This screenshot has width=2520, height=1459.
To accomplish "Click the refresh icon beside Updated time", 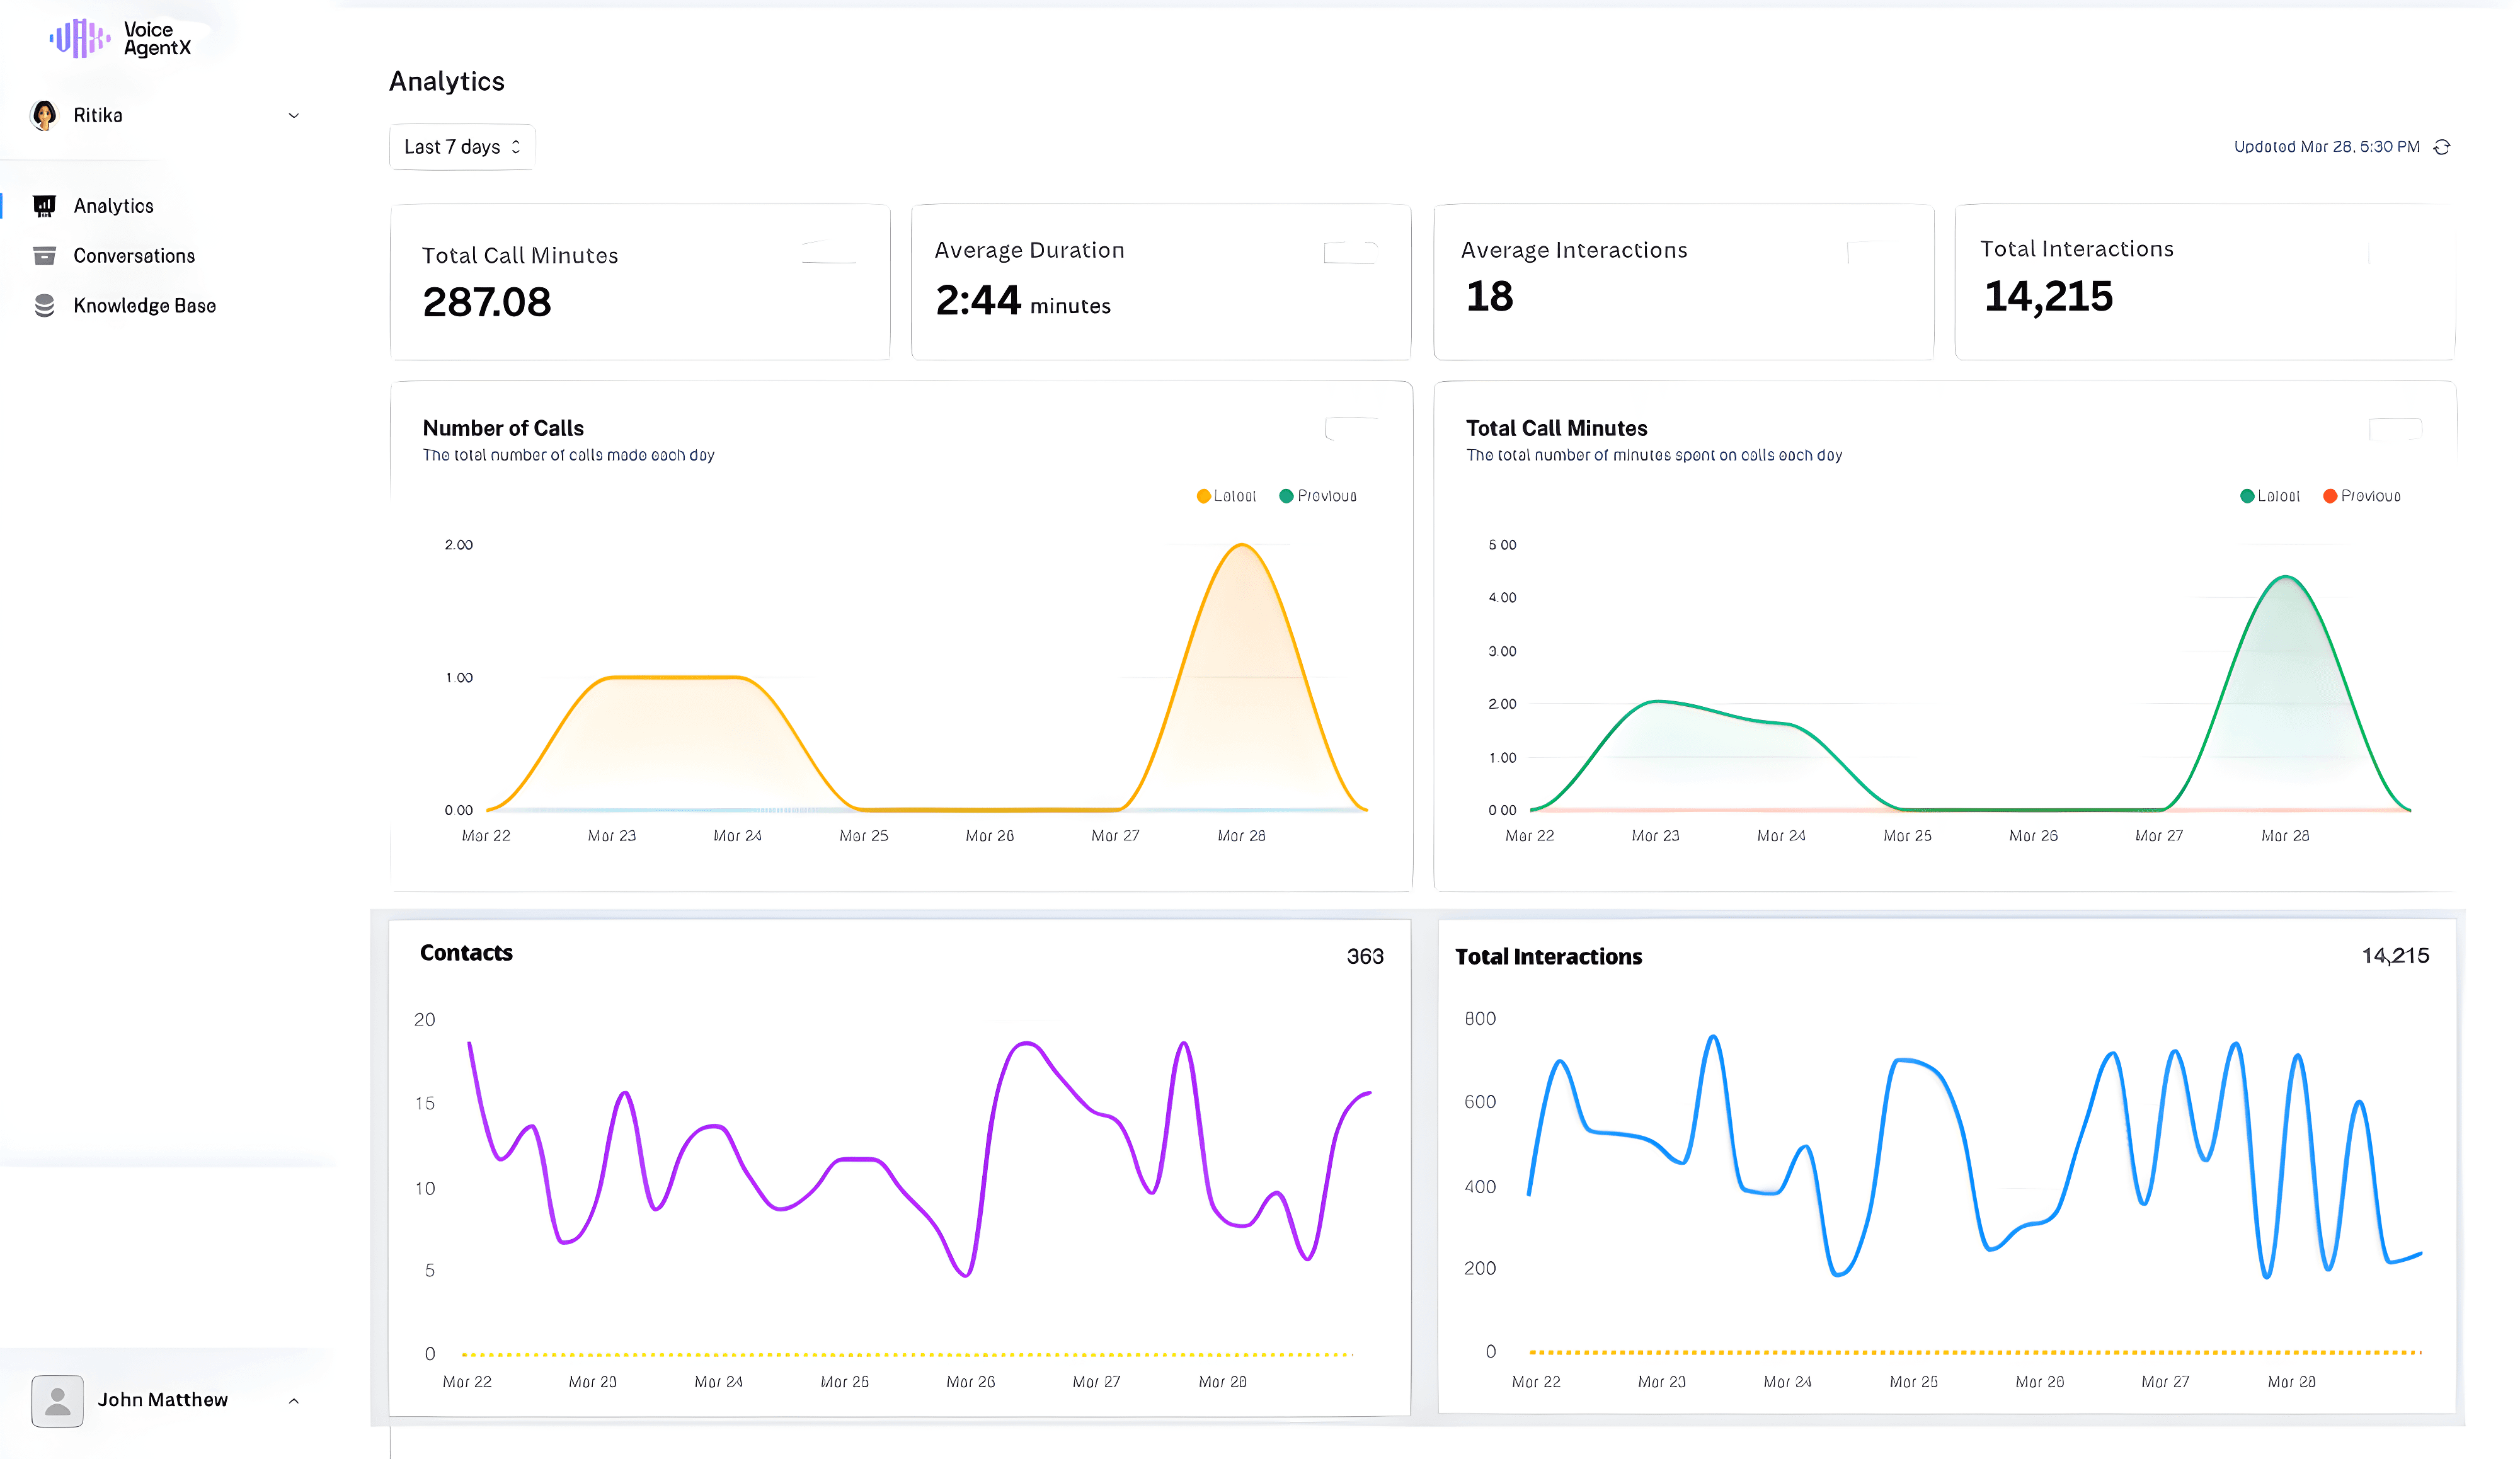I will (2442, 147).
